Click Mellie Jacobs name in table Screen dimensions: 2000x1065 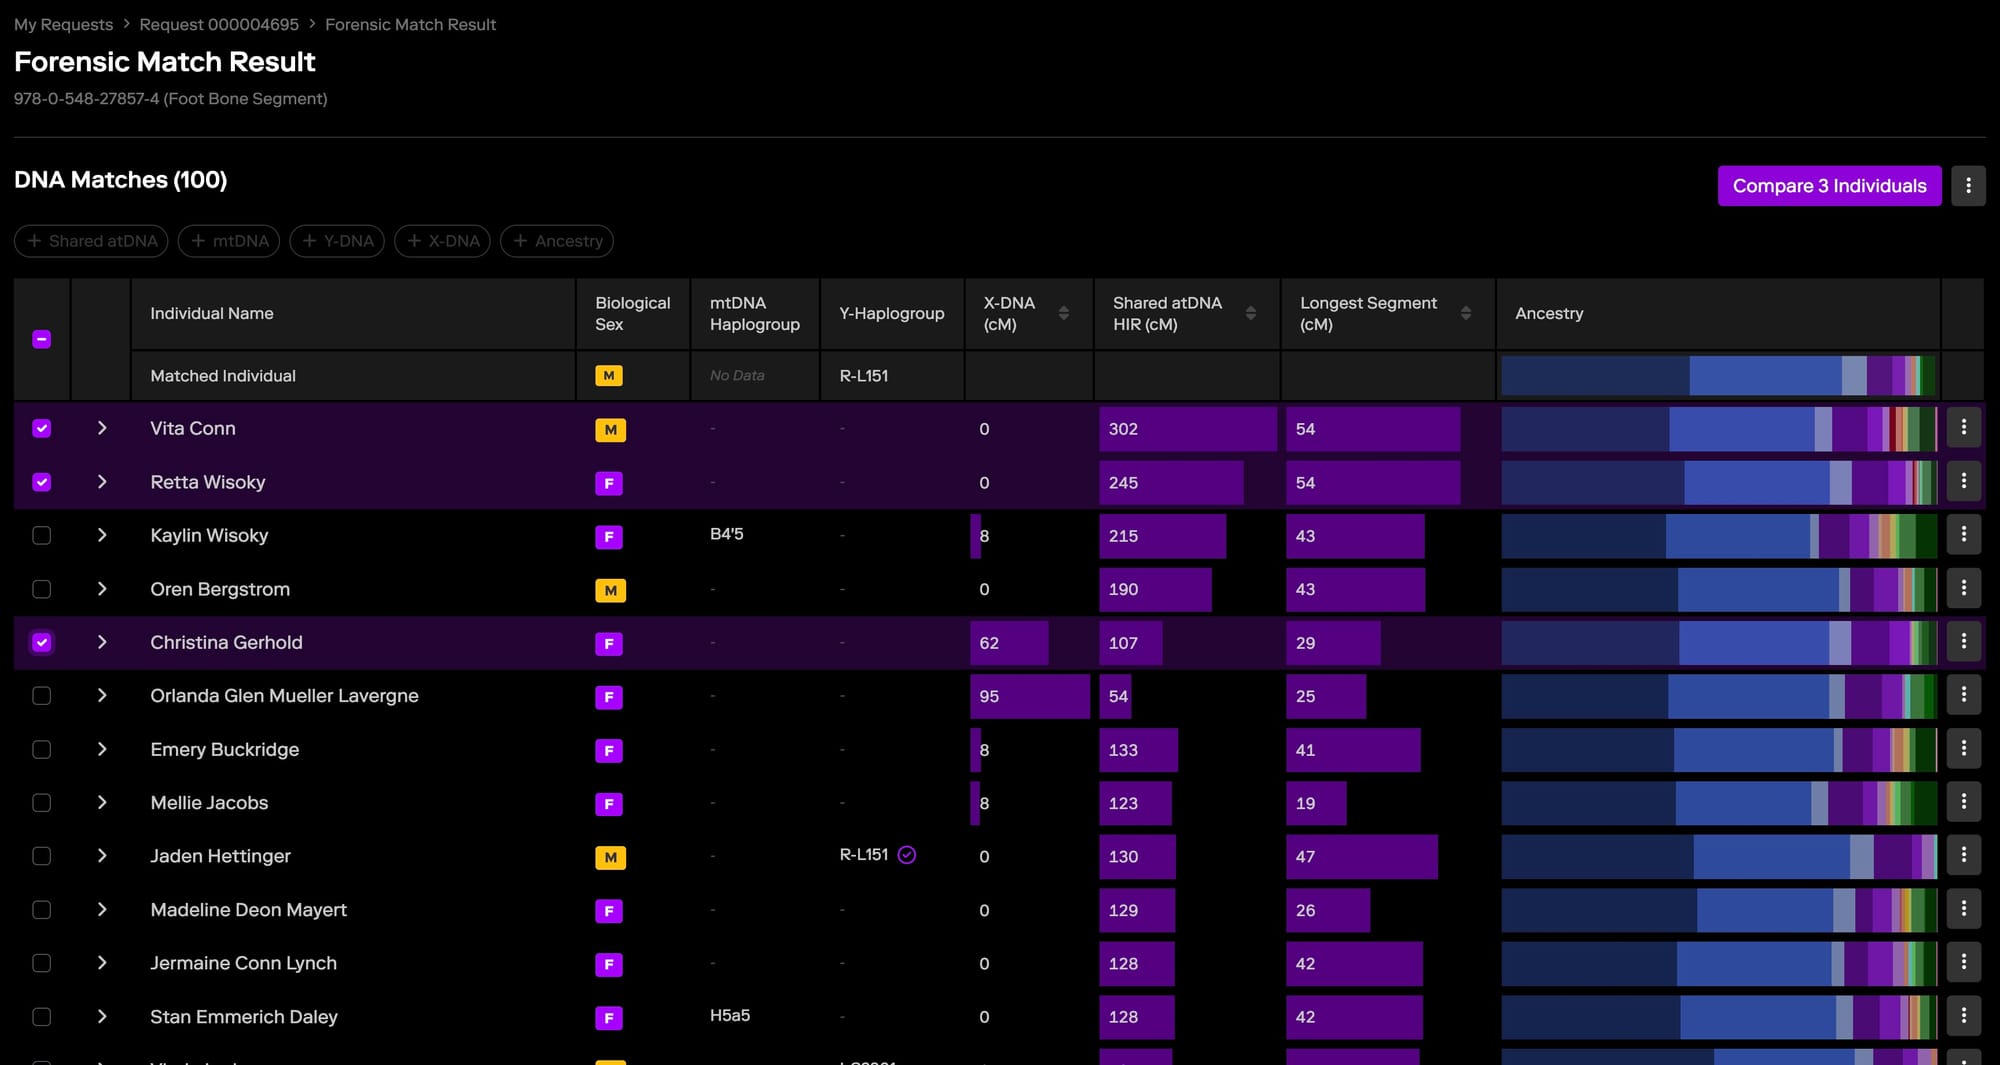point(209,803)
